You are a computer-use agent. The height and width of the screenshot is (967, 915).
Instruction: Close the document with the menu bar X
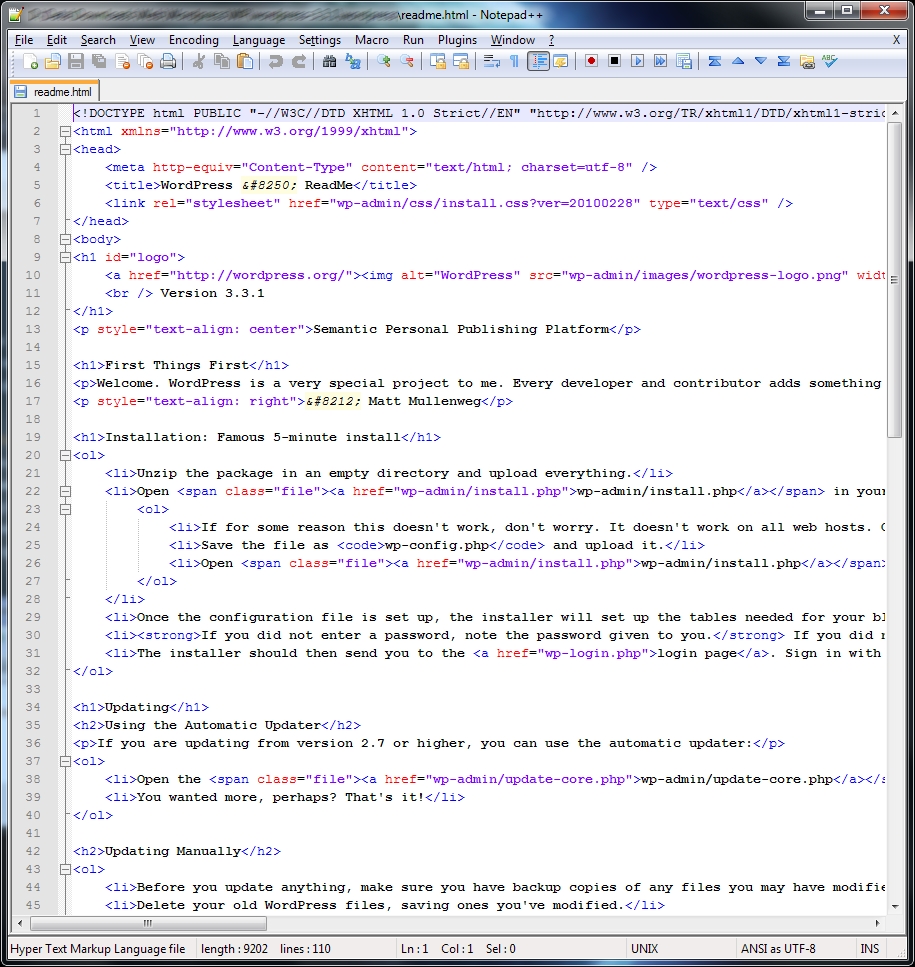pos(896,40)
